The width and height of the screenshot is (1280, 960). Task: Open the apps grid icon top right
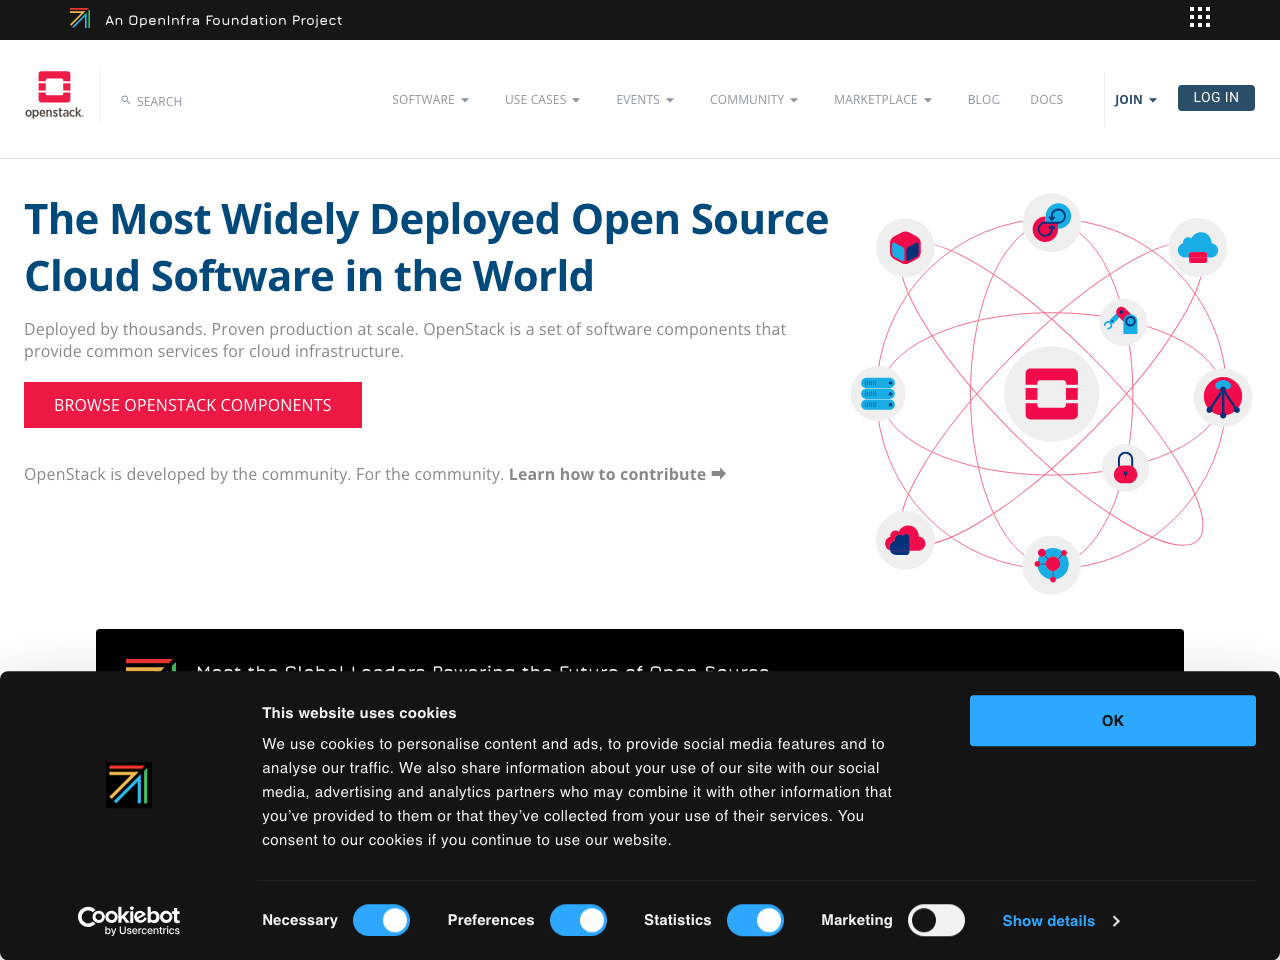1199,17
